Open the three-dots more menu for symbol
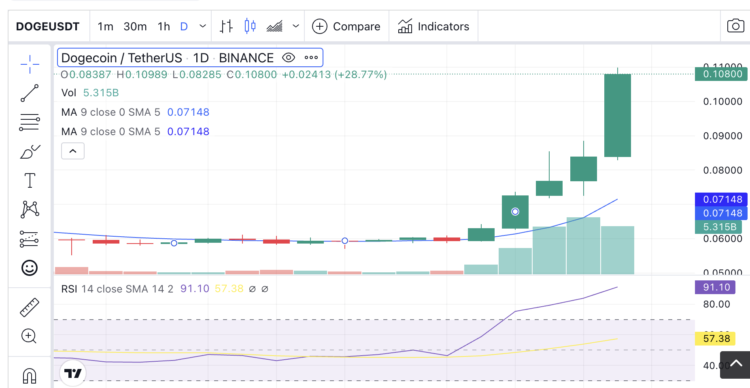This screenshot has height=388, width=750. (311, 58)
